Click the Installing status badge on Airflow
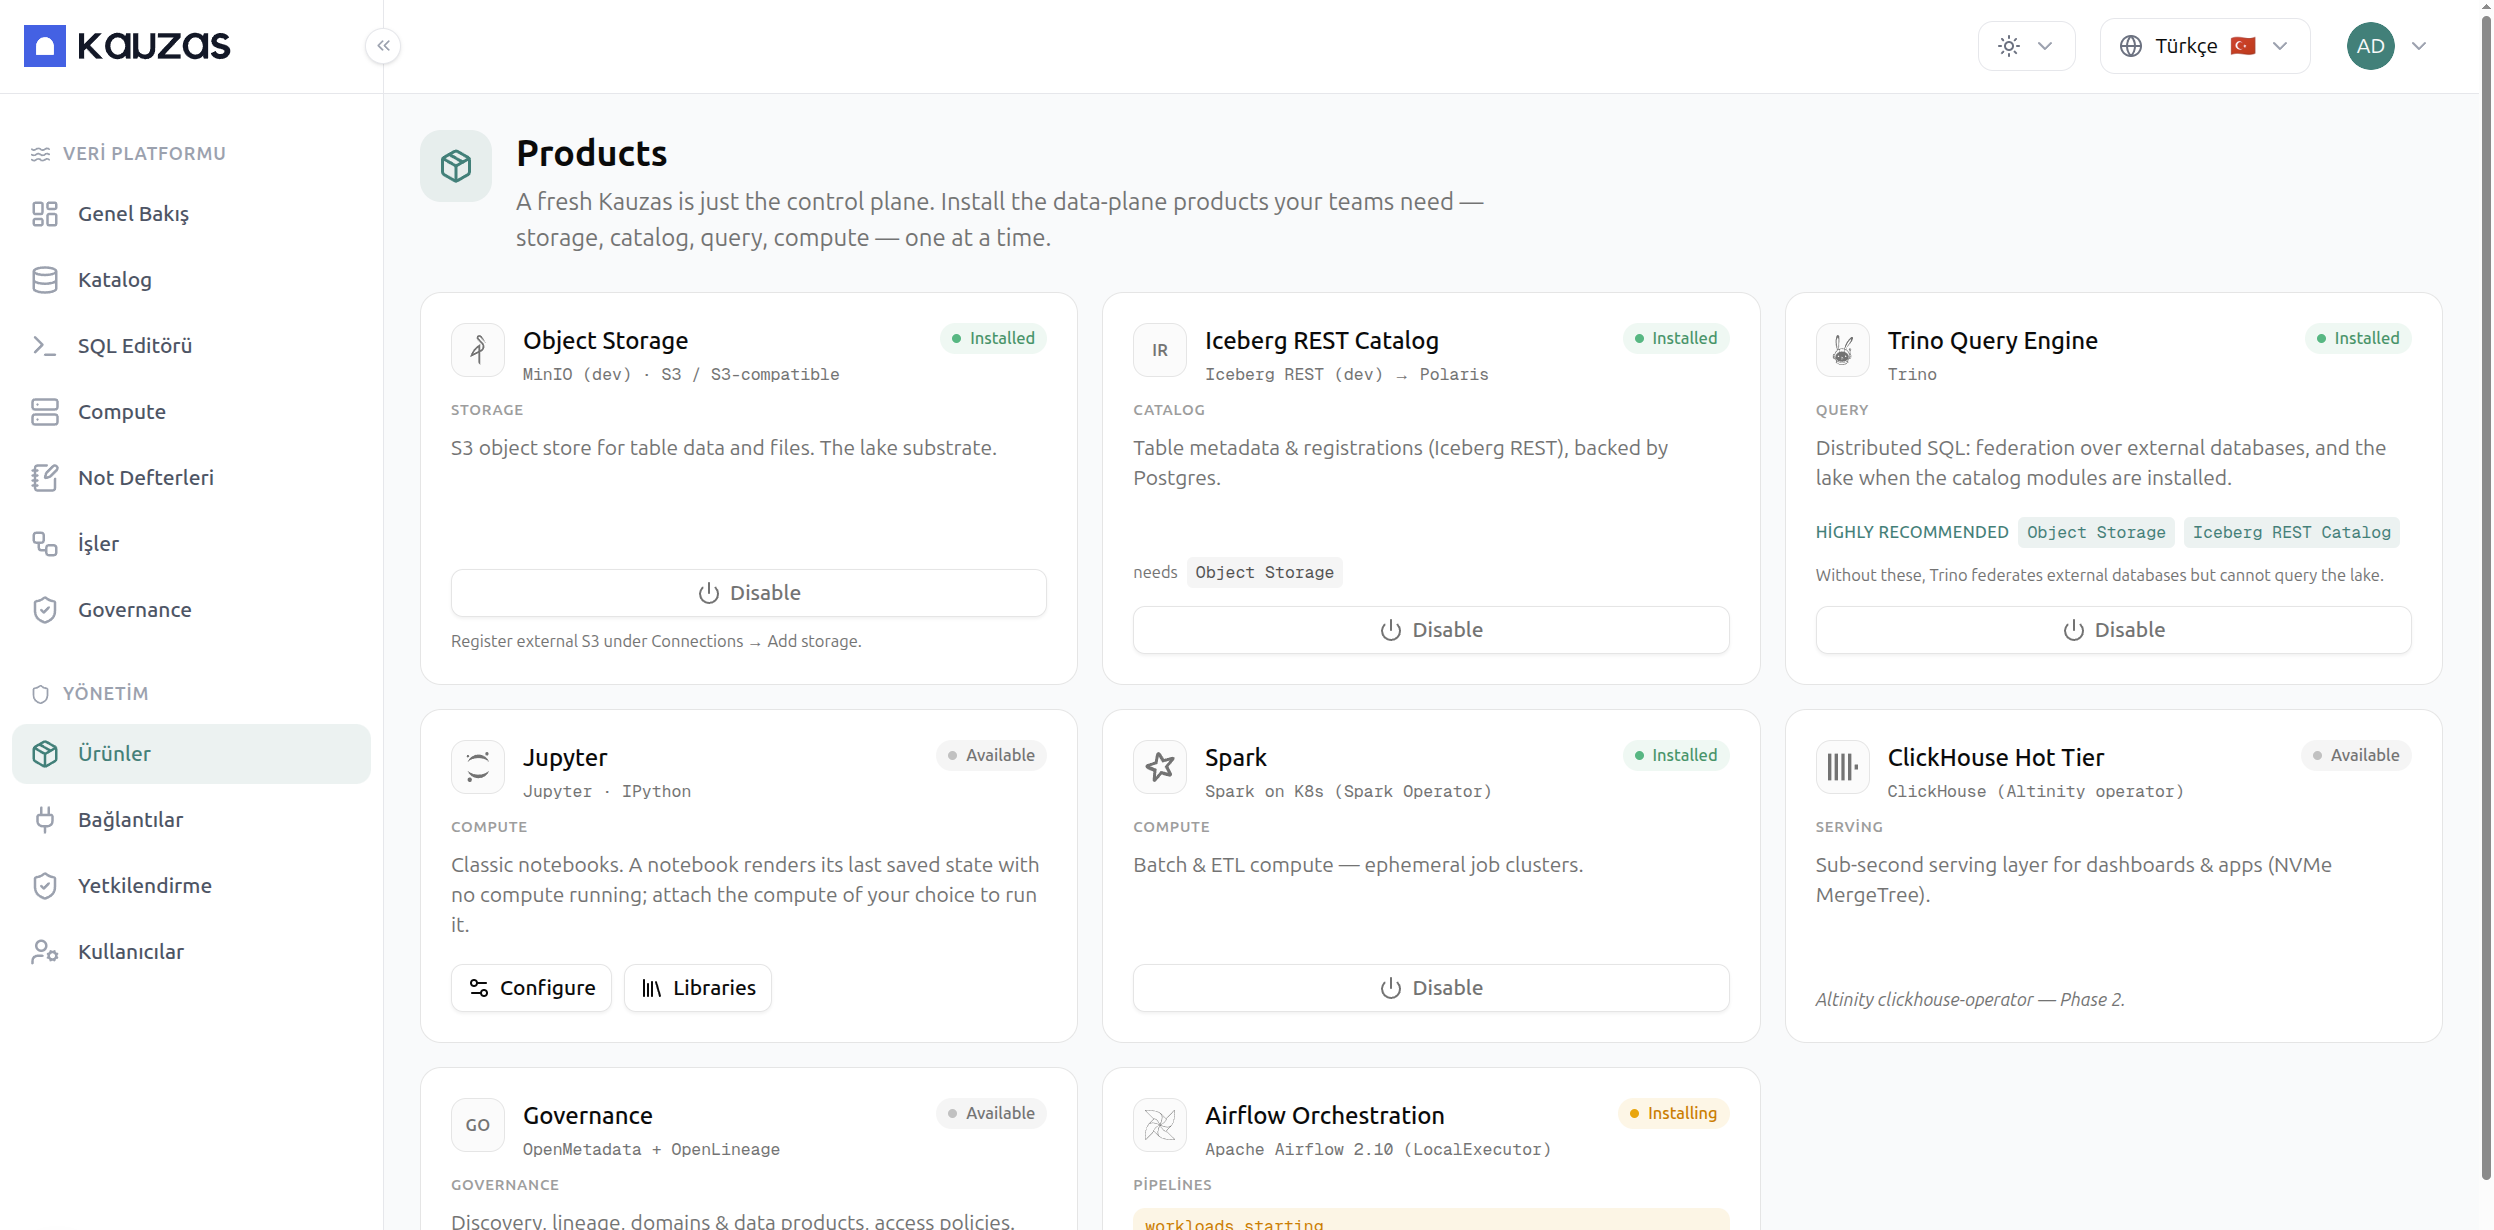Image resolution: width=2494 pixels, height=1230 pixels. pos(1673,1113)
